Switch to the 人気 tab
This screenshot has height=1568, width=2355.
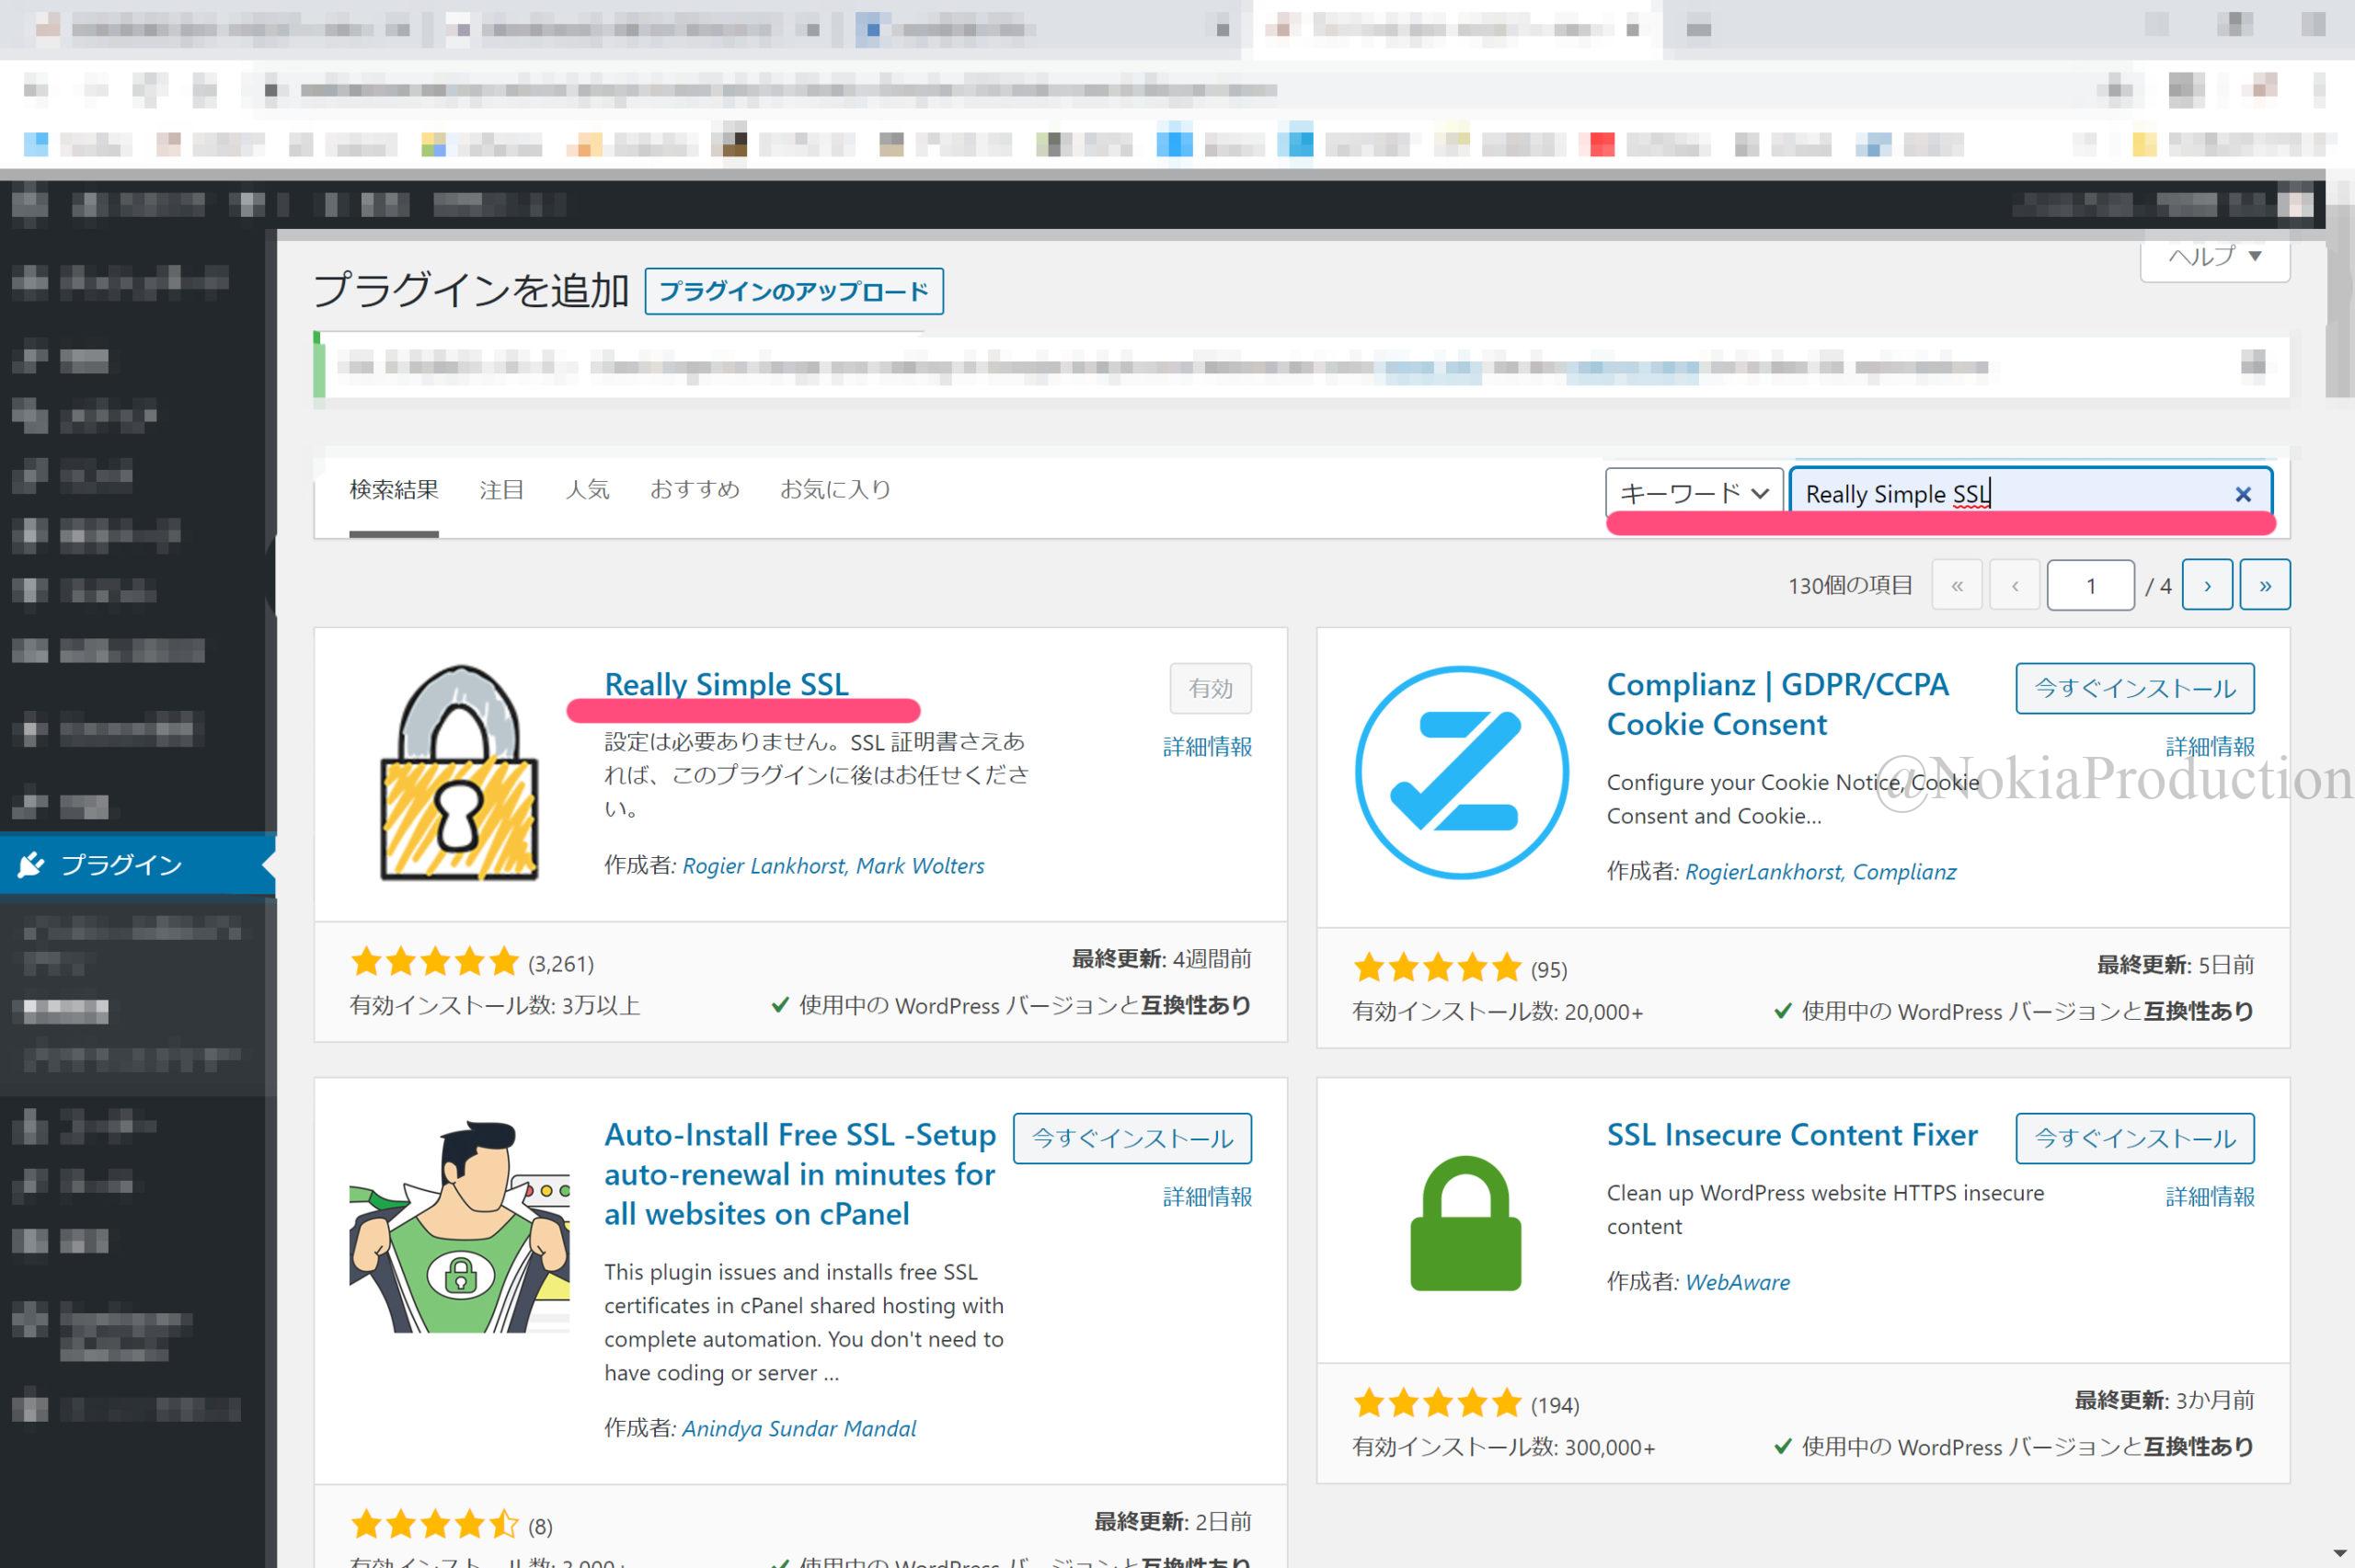coord(587,489)
